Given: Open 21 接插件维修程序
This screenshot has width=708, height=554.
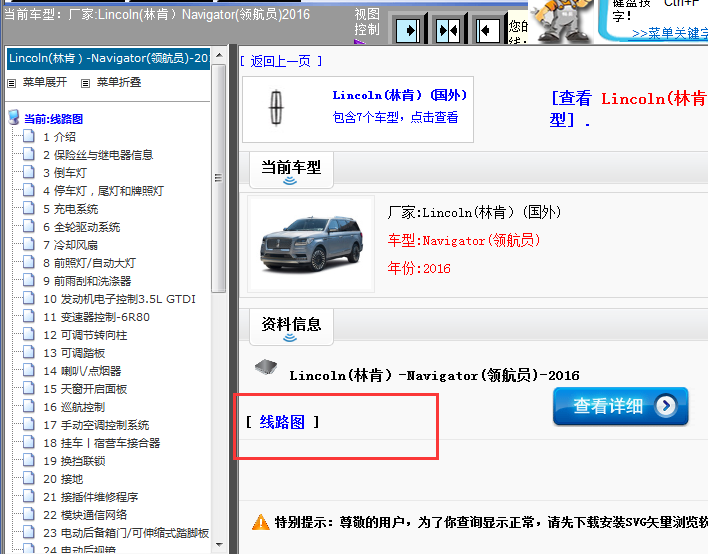Looking at the screenshot, I should point(91,497).
